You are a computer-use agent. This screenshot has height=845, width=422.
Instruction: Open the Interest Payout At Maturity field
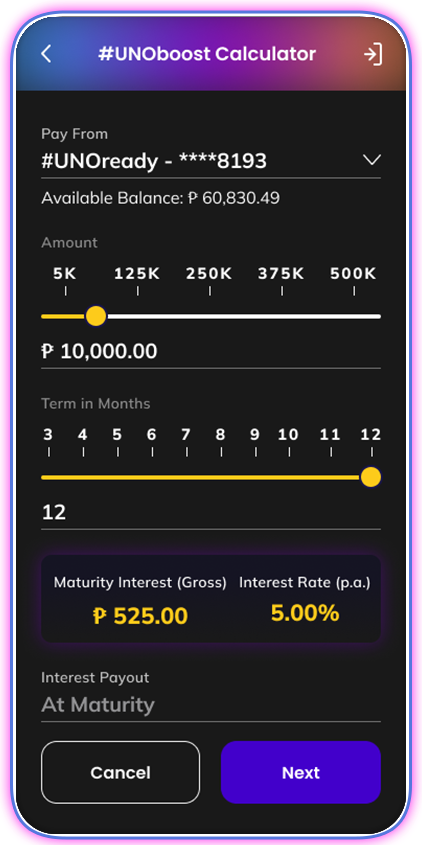(211, 705)
